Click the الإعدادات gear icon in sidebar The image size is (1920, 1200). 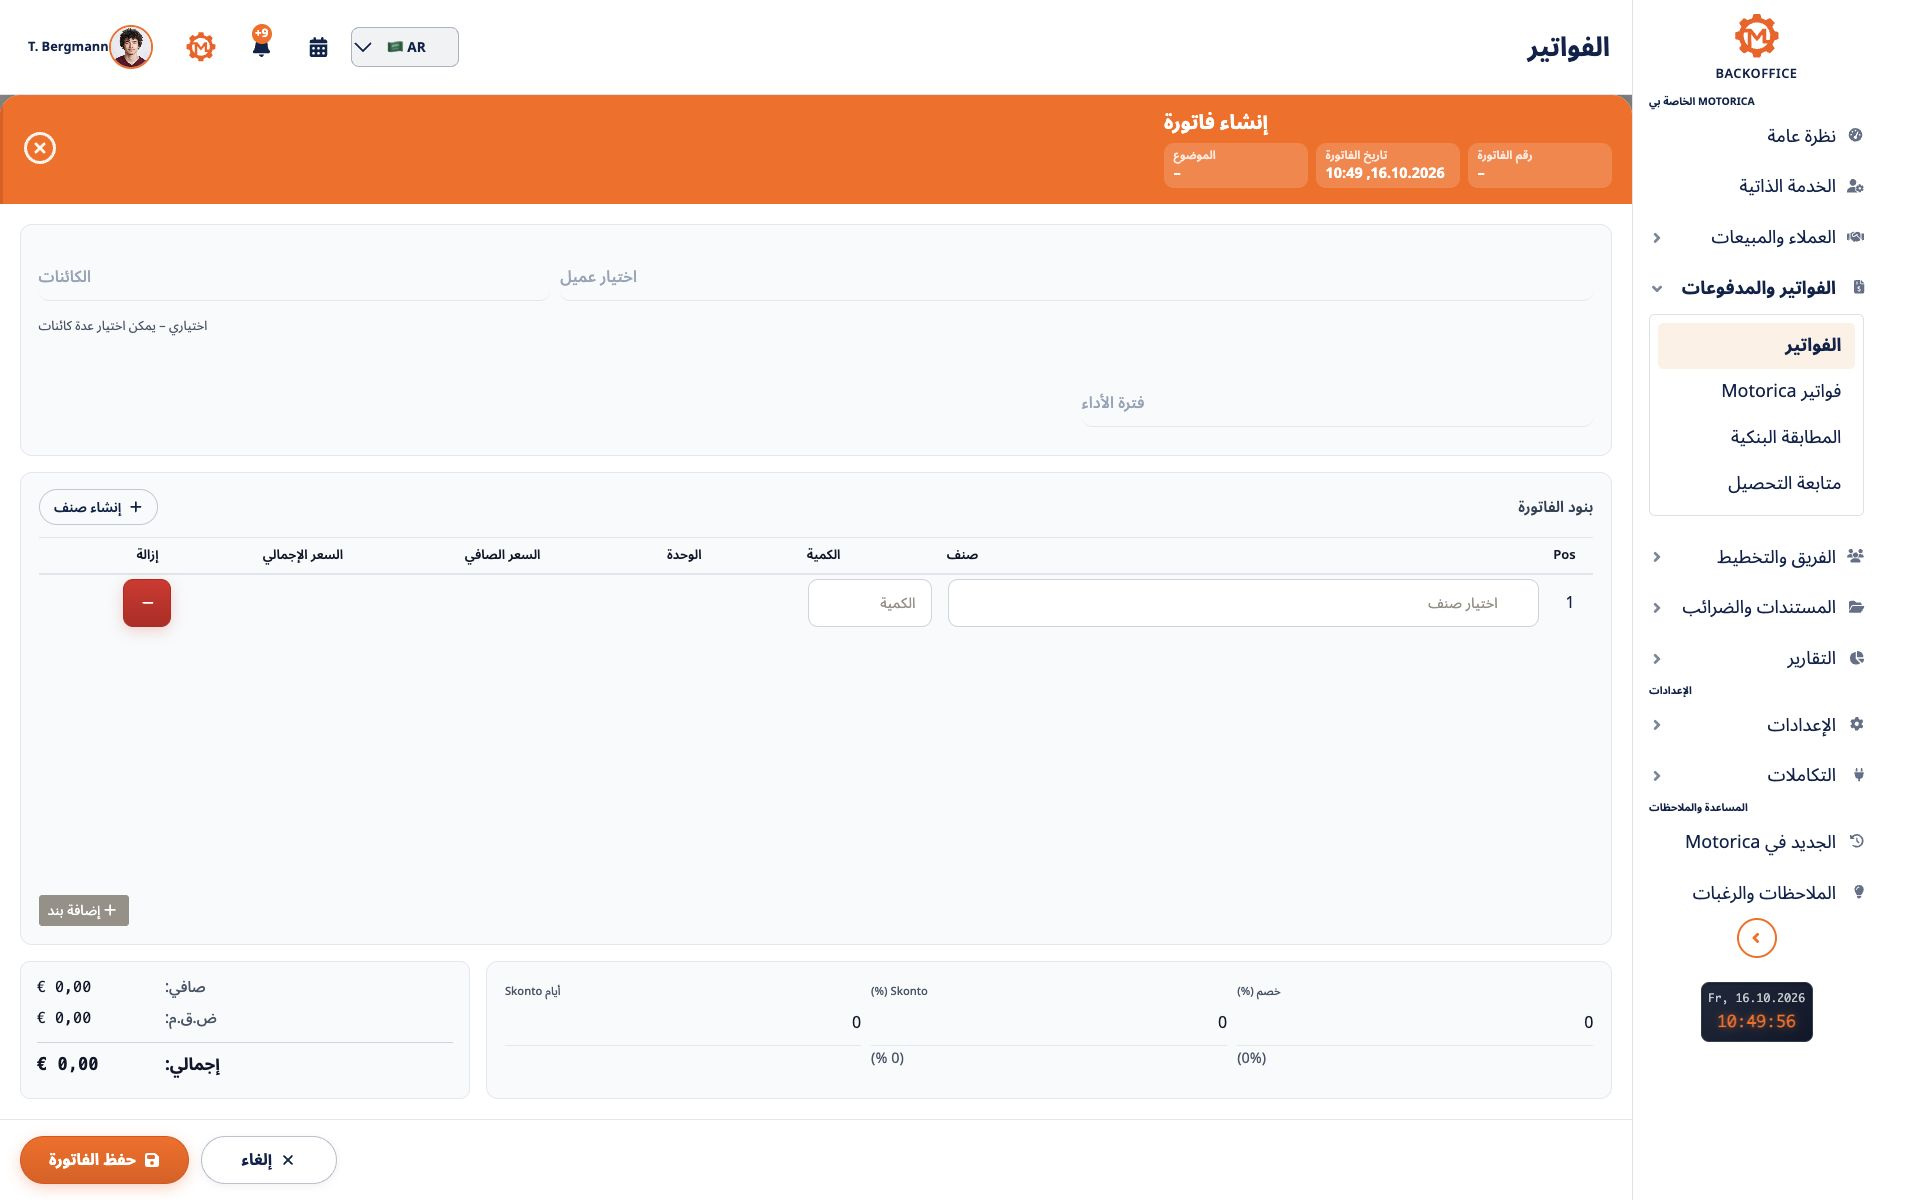point(1857,724)
